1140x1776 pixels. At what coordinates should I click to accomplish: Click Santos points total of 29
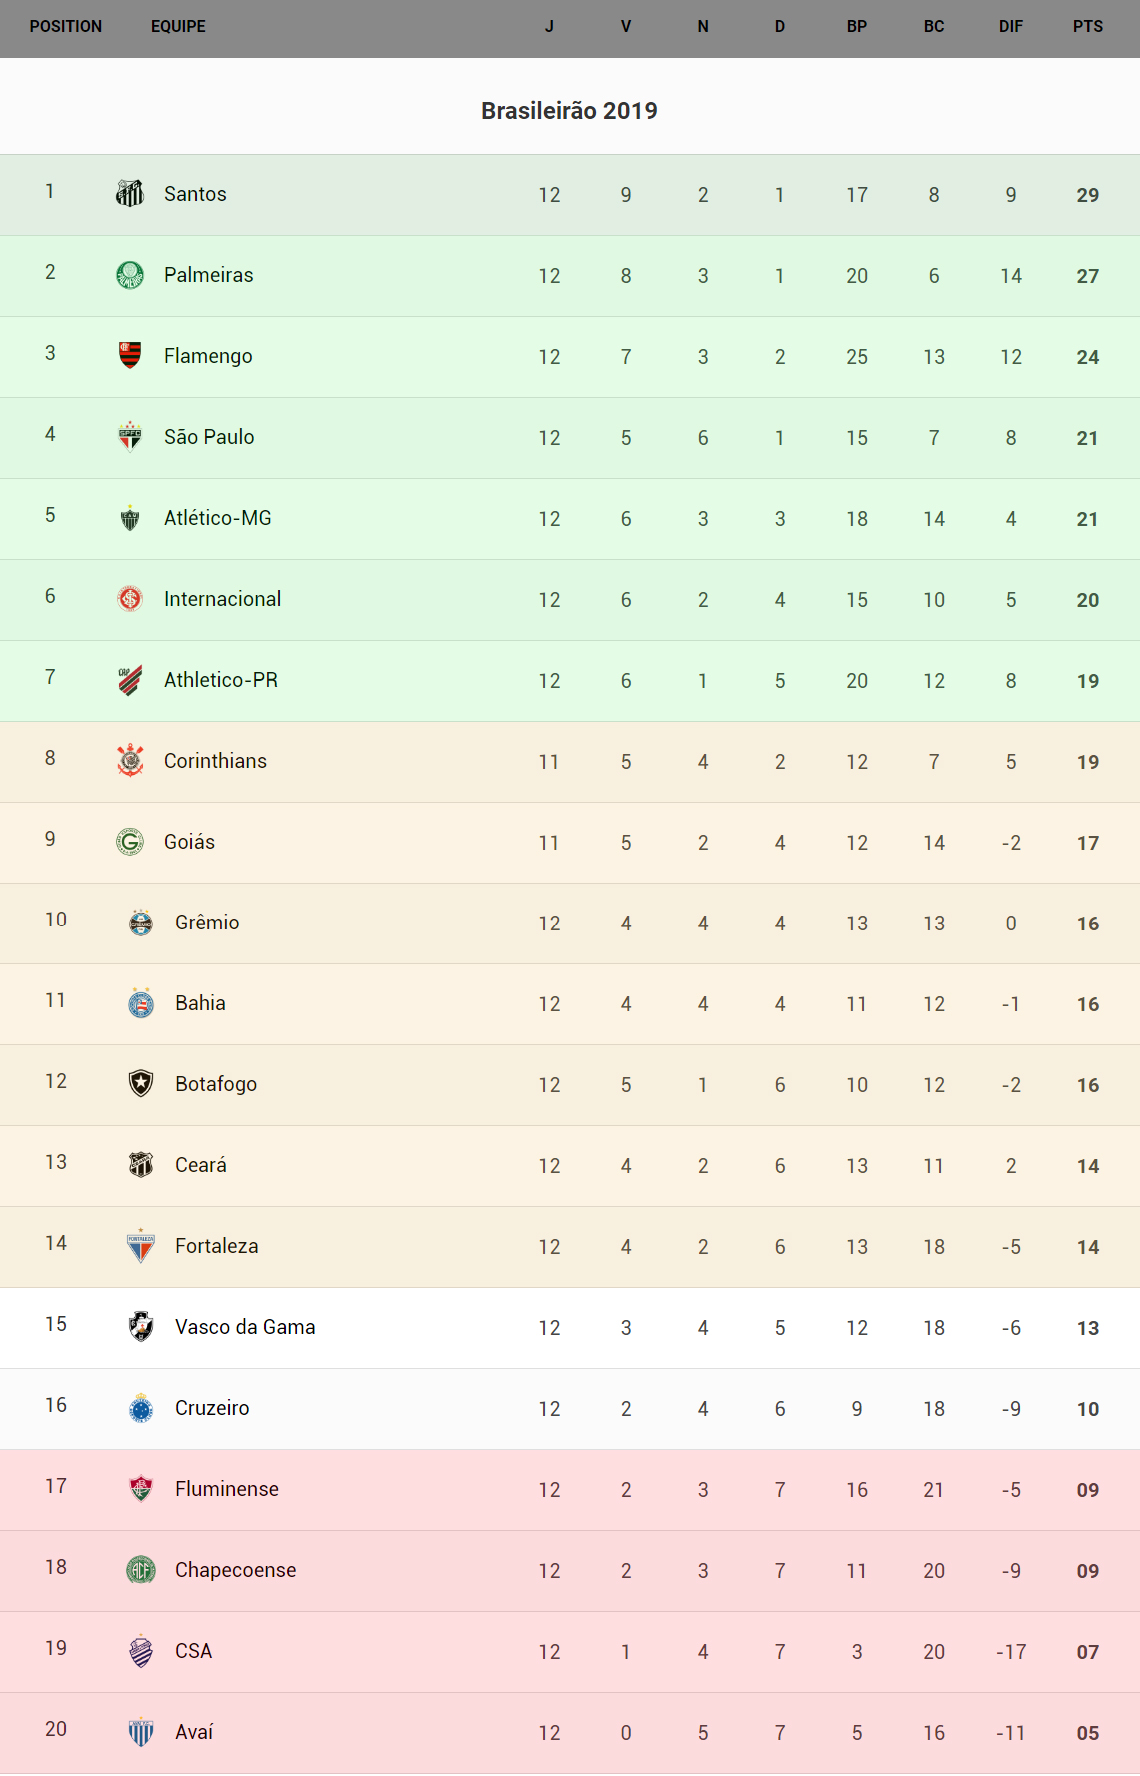pyautogui.click(x=1087, y=195)
